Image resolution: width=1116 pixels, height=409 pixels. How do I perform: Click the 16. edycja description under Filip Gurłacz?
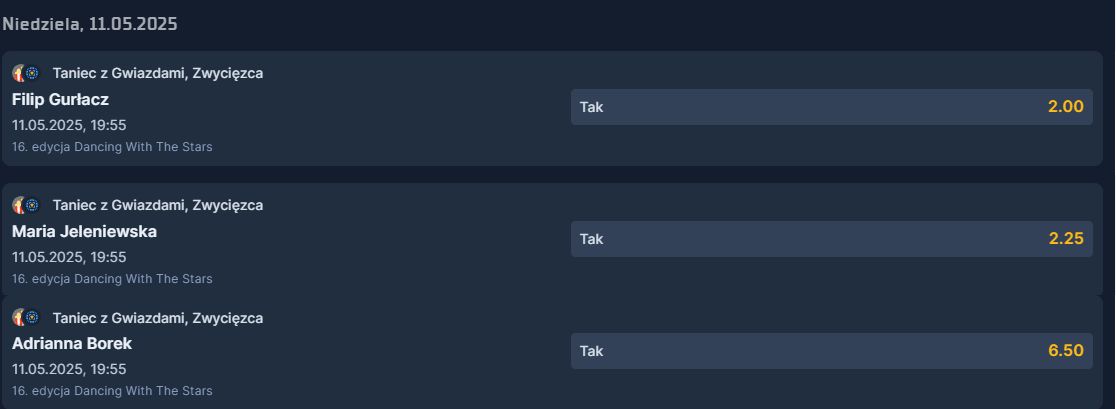[112, 147]
